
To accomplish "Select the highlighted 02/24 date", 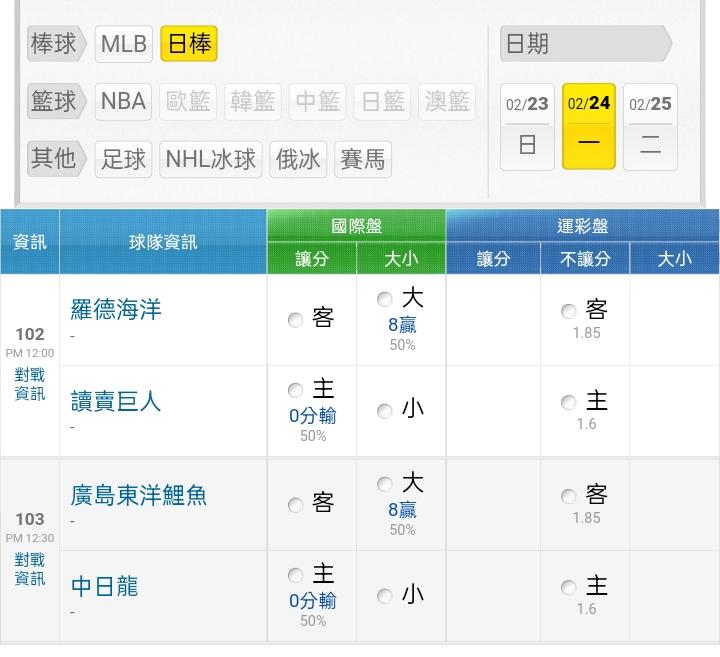I will [x=589, y=126].
